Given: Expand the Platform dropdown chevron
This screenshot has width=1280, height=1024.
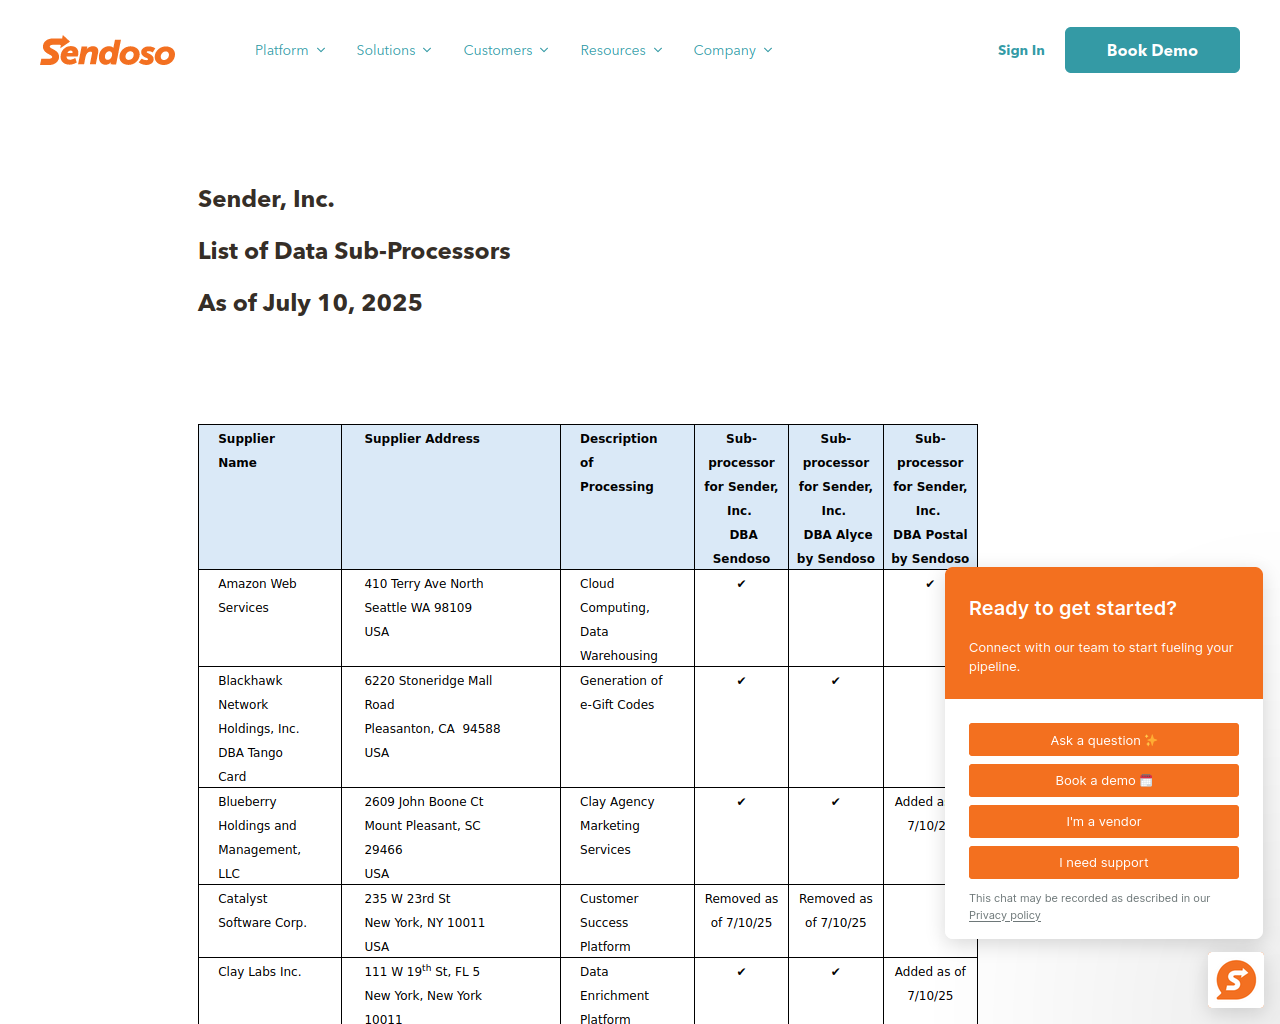Looking at the screenshot, I should 321,50.
